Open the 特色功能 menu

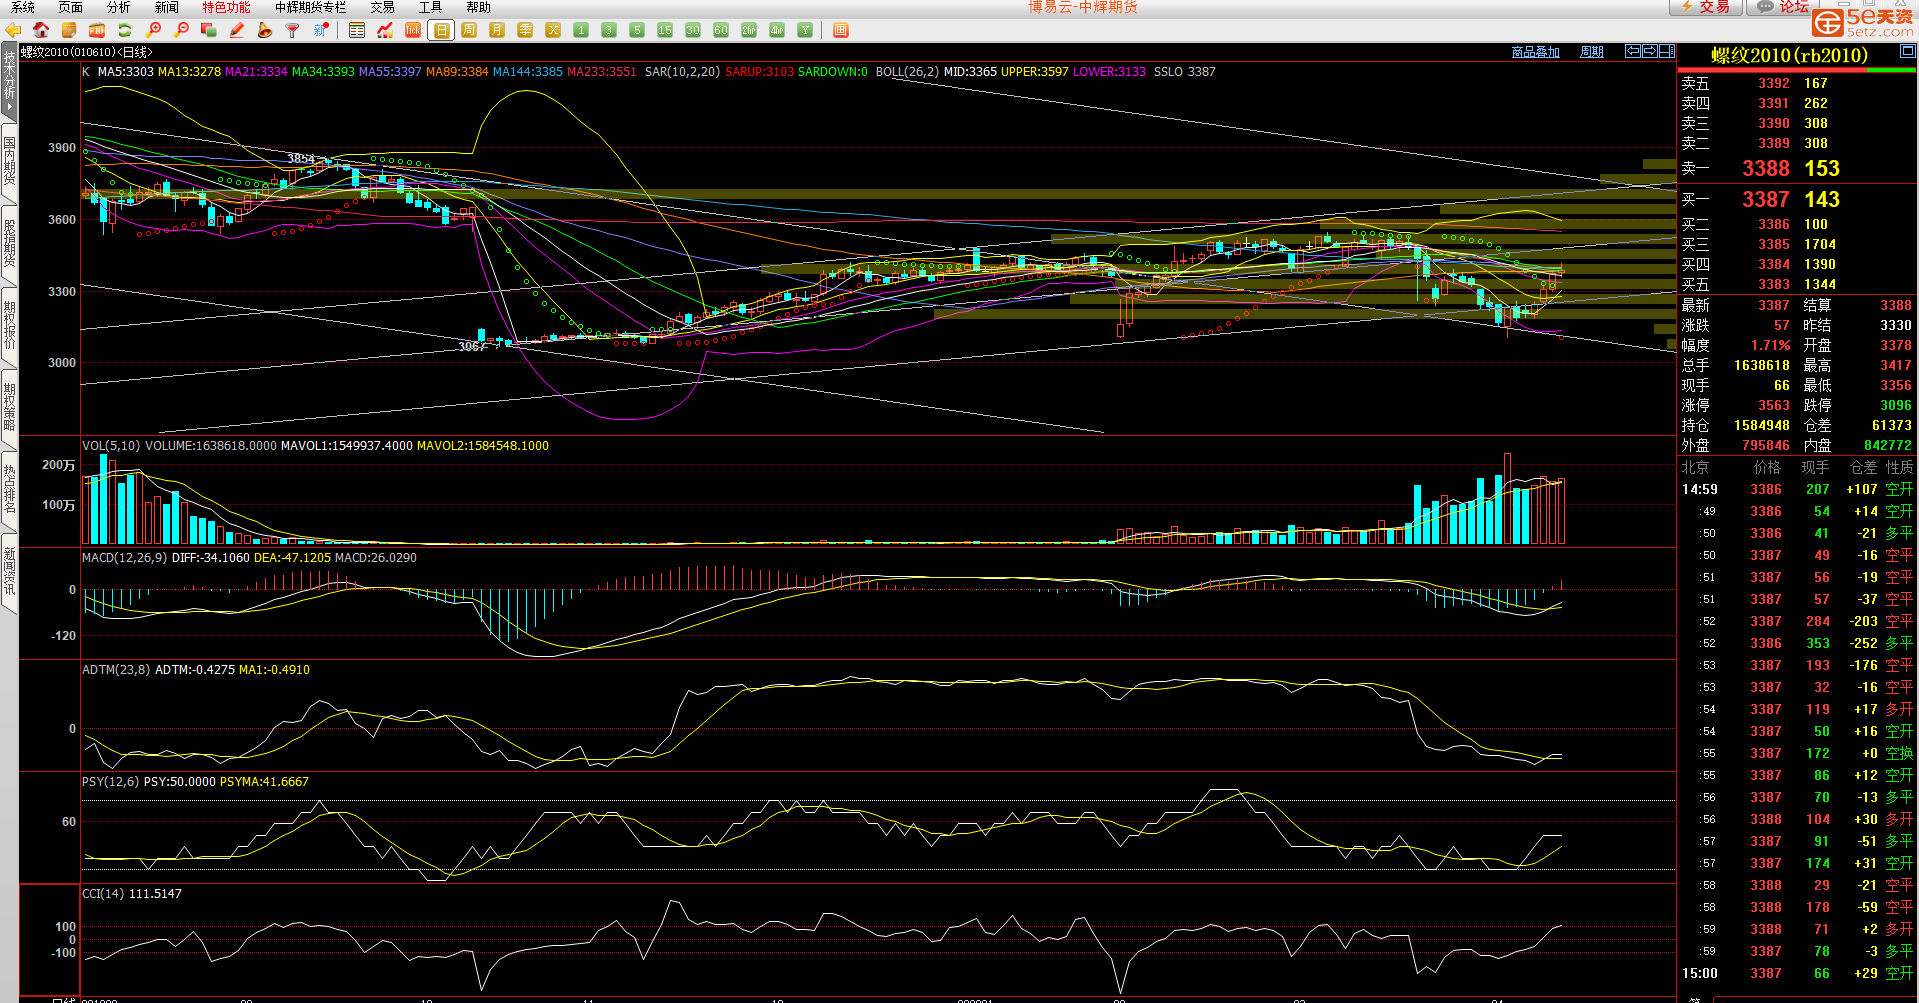[x=226, y=7]
